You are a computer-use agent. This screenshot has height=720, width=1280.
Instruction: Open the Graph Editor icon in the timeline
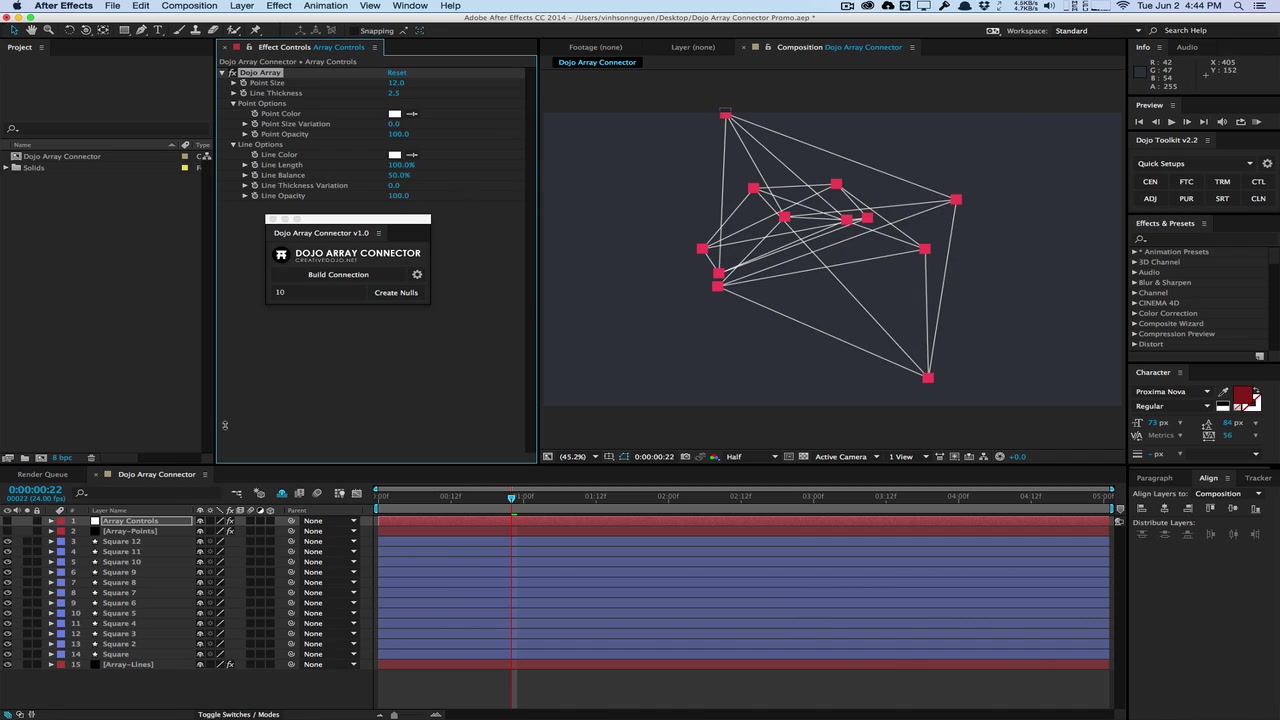[x=356, y=494]
